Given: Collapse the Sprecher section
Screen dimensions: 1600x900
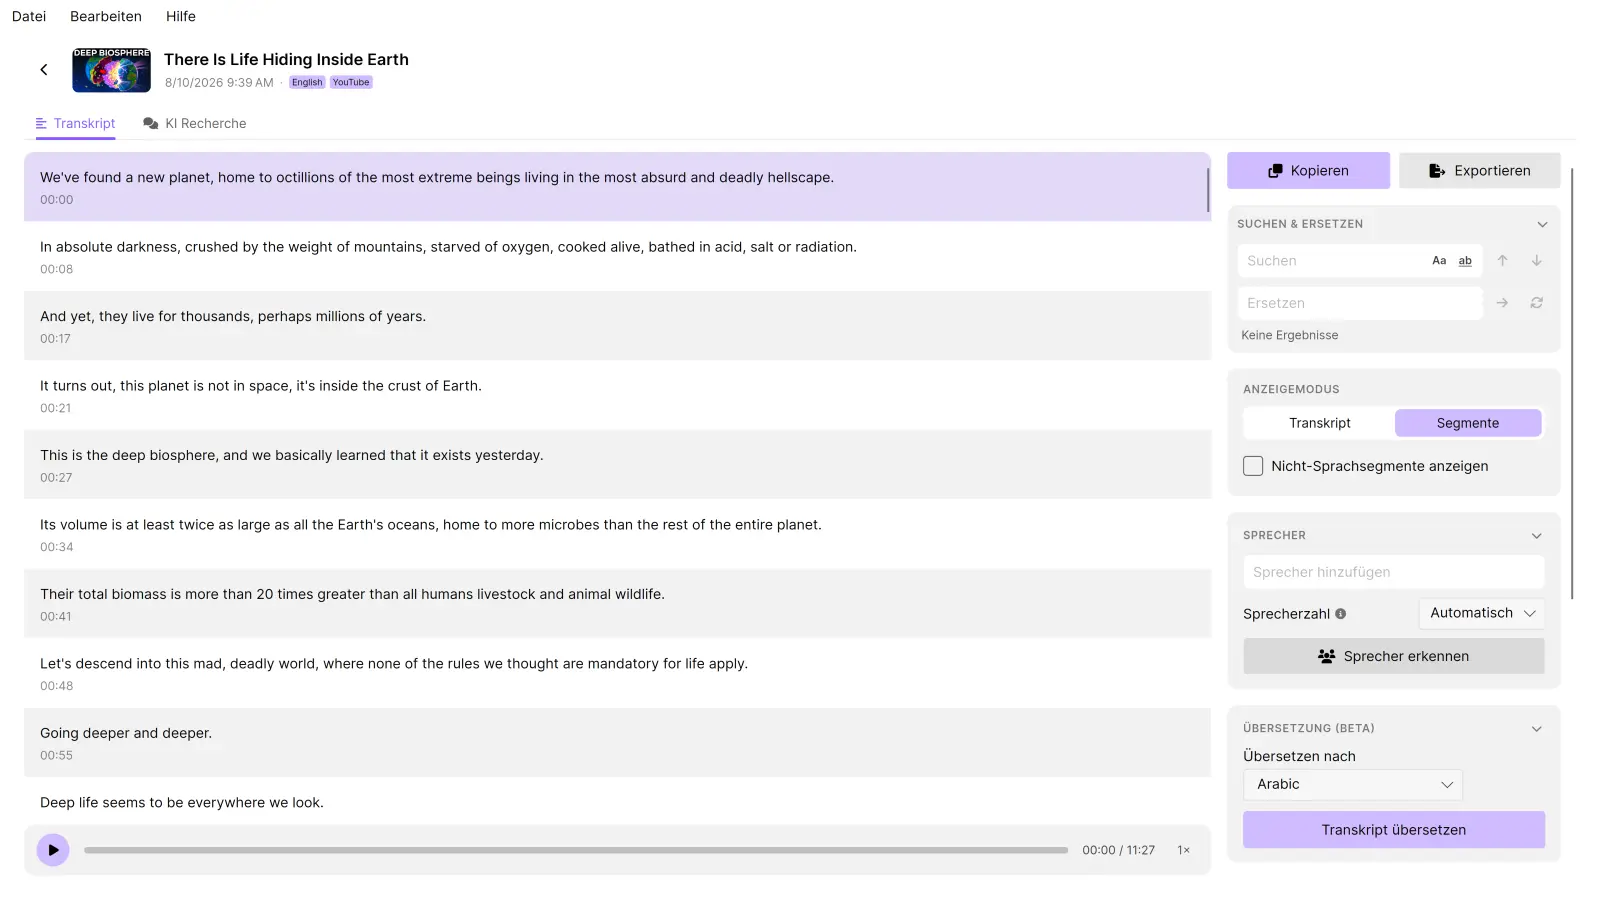Looking at the screenshot, I should click(x=1537, y=536).
